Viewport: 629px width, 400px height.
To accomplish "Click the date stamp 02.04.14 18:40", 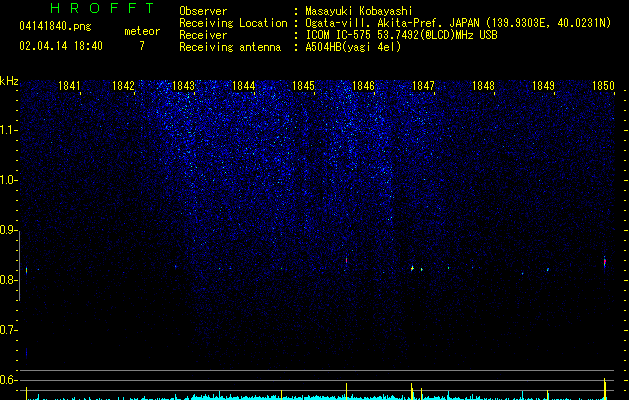I will point(61,46).
